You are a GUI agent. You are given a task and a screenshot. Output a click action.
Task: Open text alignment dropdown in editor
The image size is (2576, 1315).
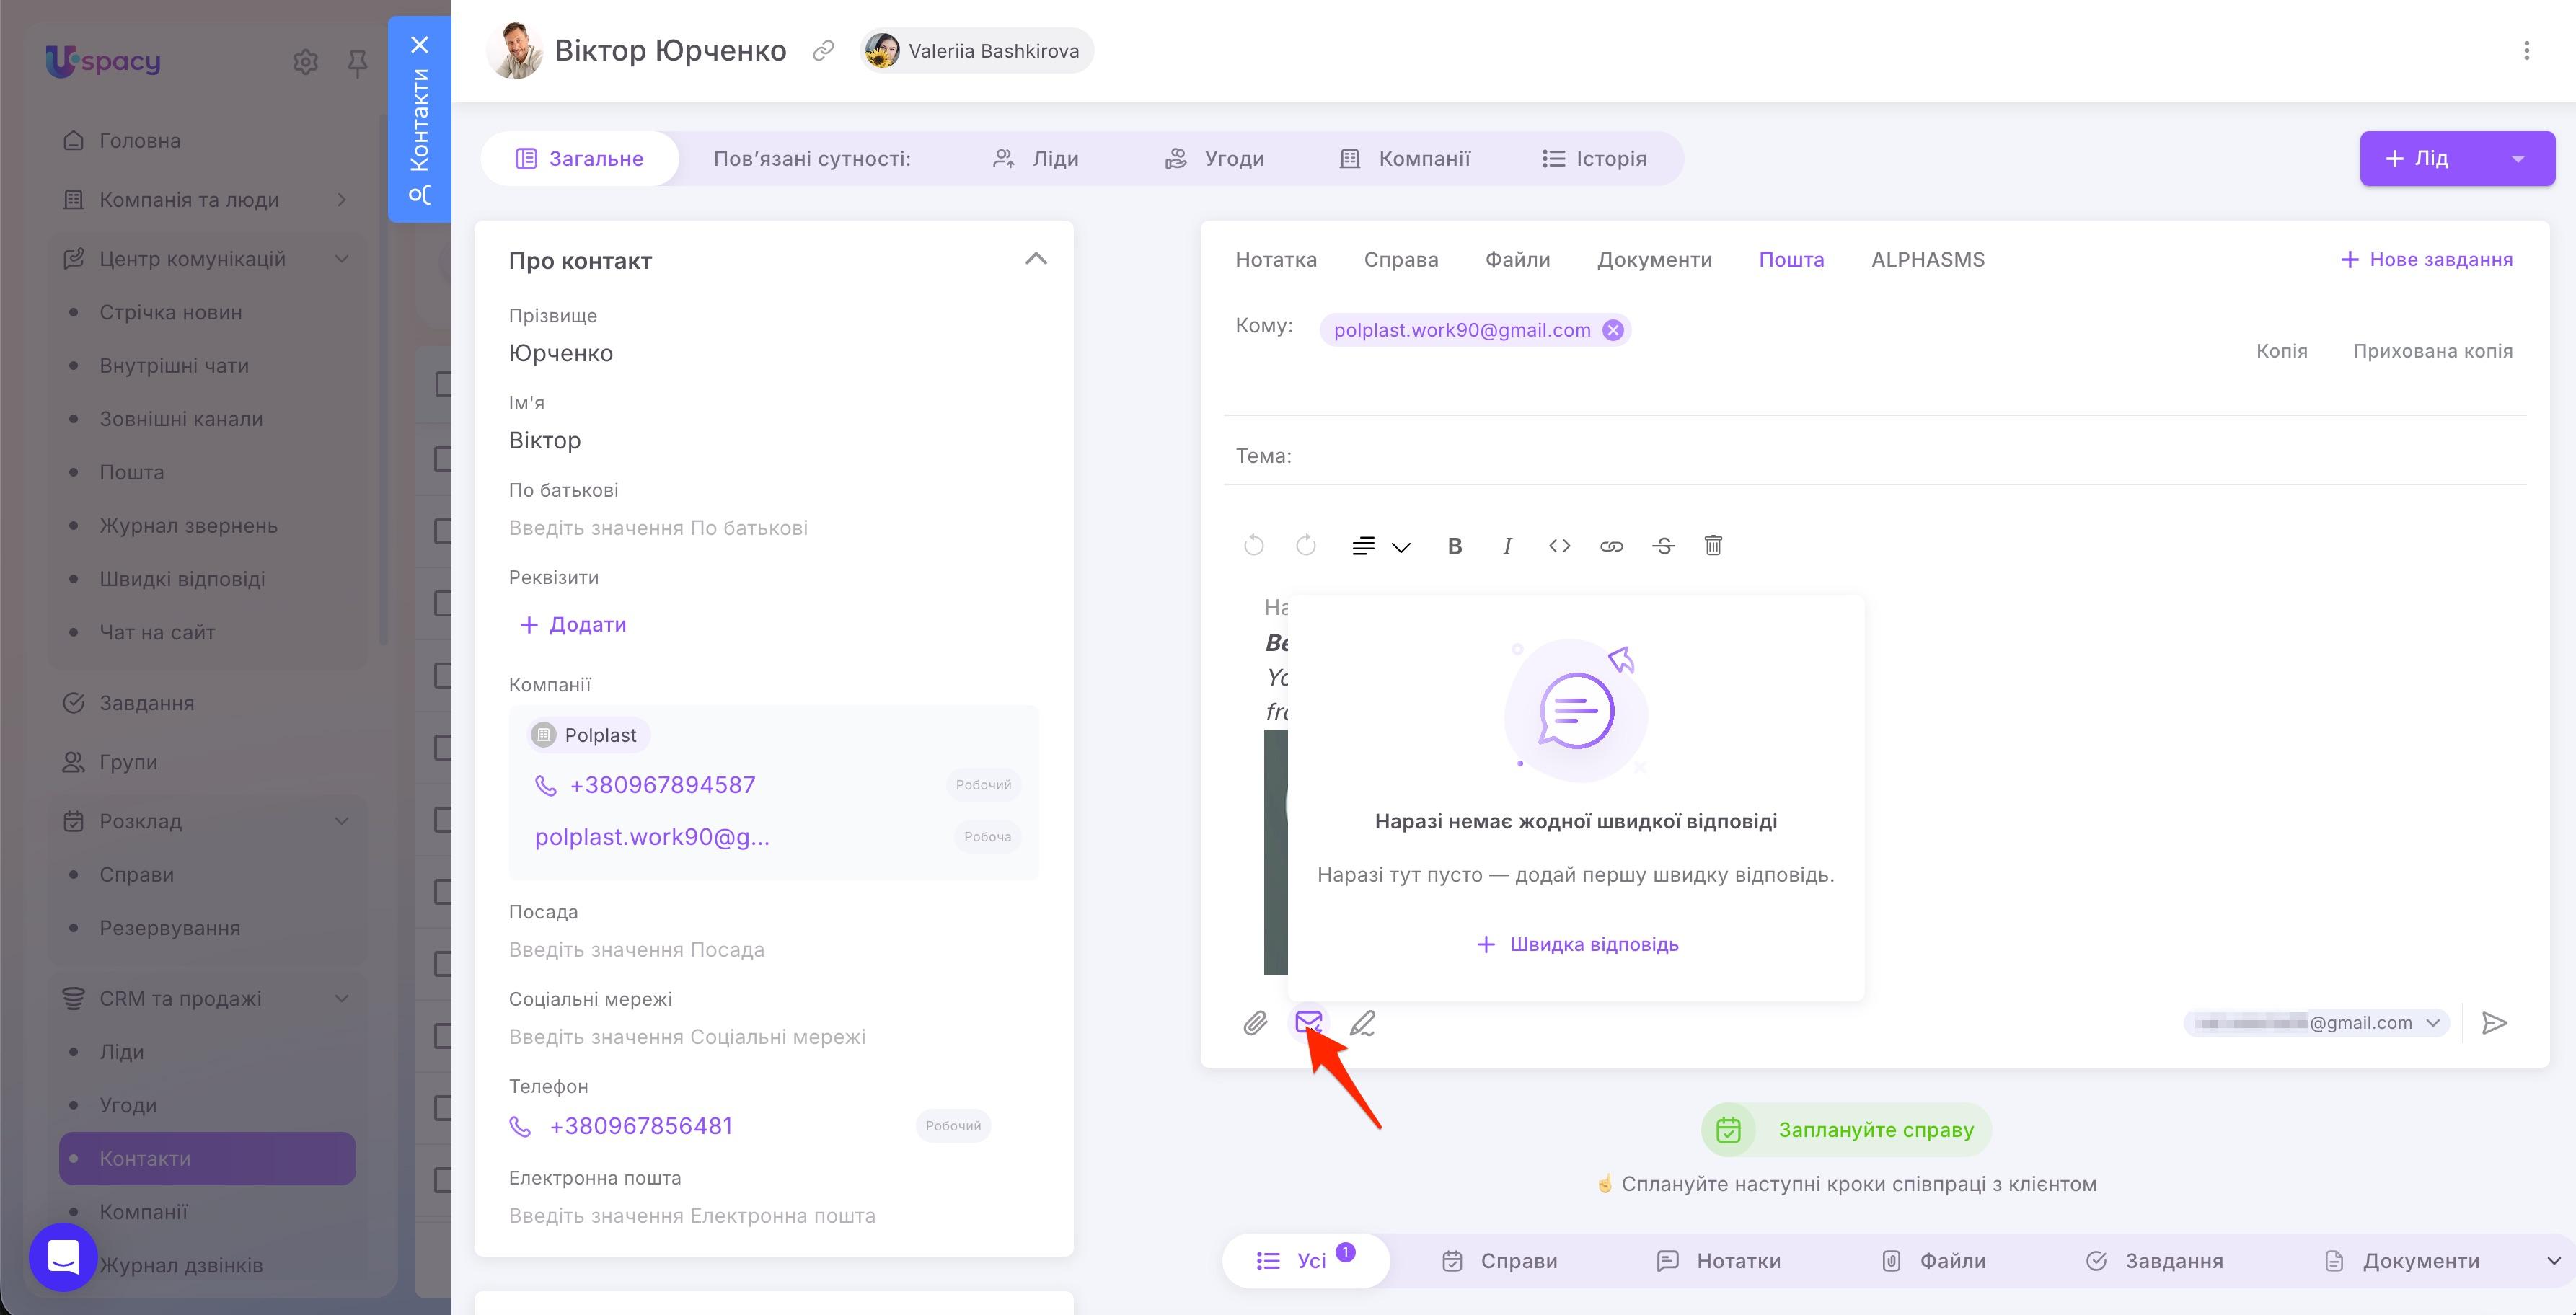click(x=1380, y=546)
